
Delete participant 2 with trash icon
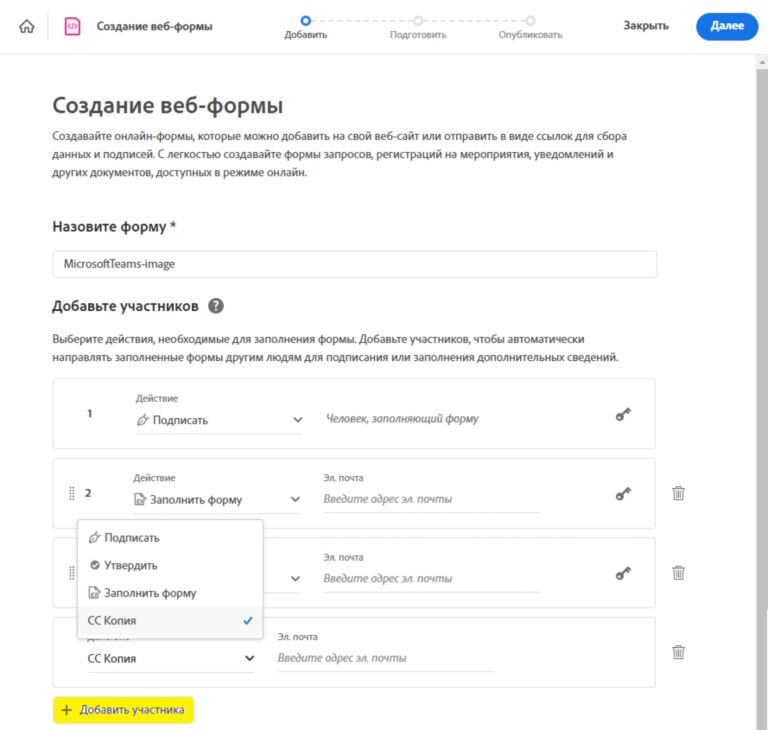(678, 493)
